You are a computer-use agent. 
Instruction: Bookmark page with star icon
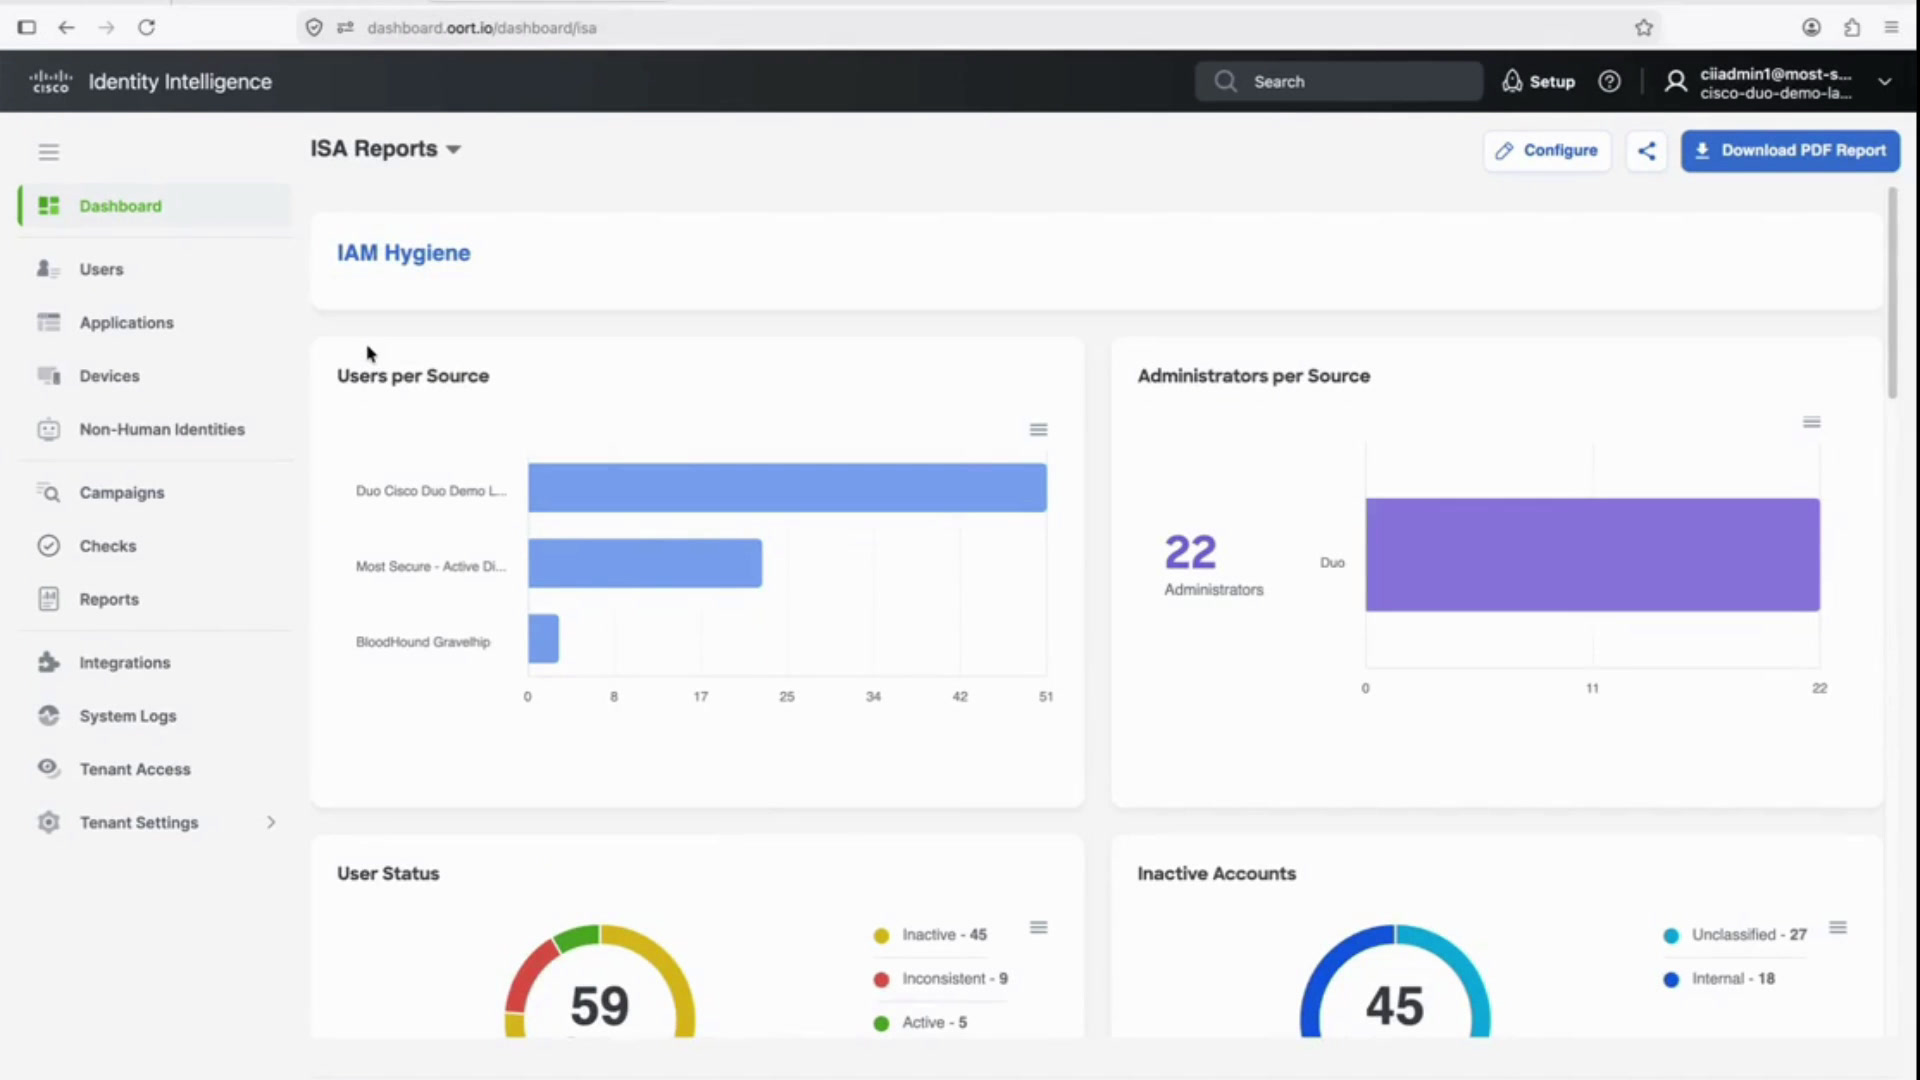[x=1644, y=27]
